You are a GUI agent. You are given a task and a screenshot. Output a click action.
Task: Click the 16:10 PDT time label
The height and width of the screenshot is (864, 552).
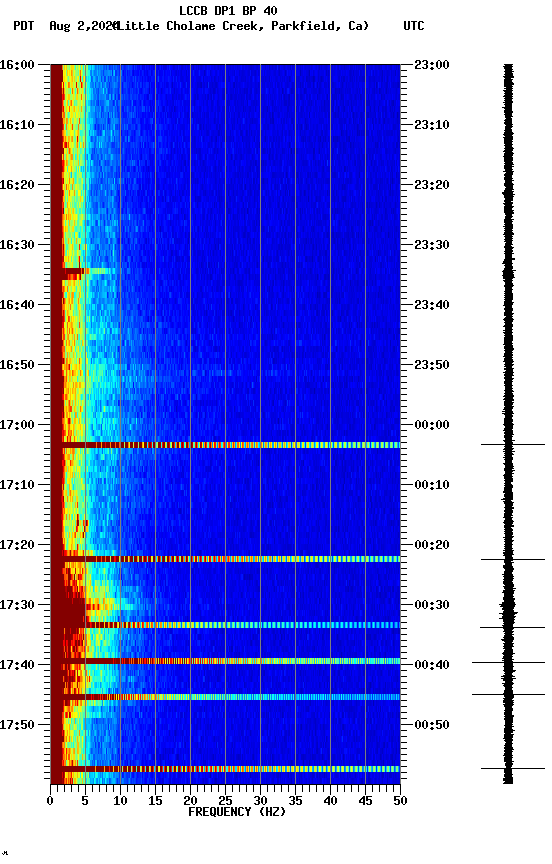tap(17, 125)
